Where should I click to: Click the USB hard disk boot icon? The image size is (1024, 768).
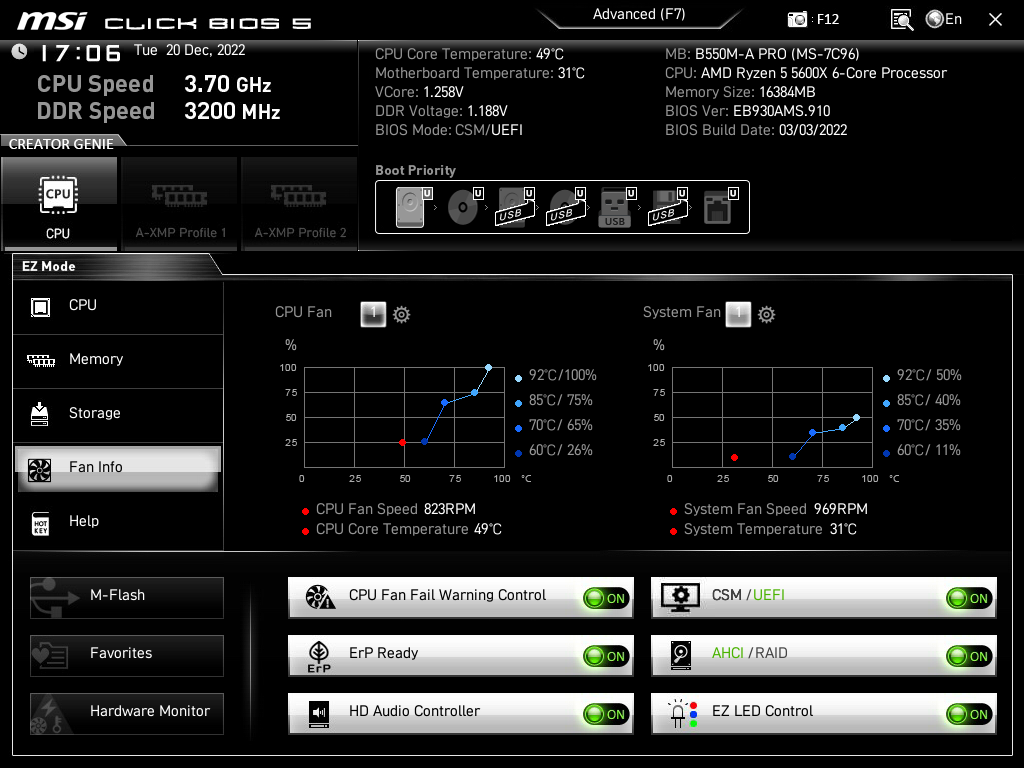515,207
